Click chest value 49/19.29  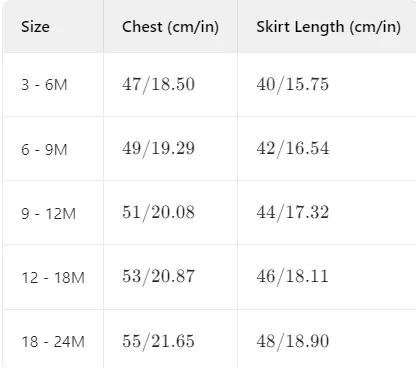[x=158, y=148]
